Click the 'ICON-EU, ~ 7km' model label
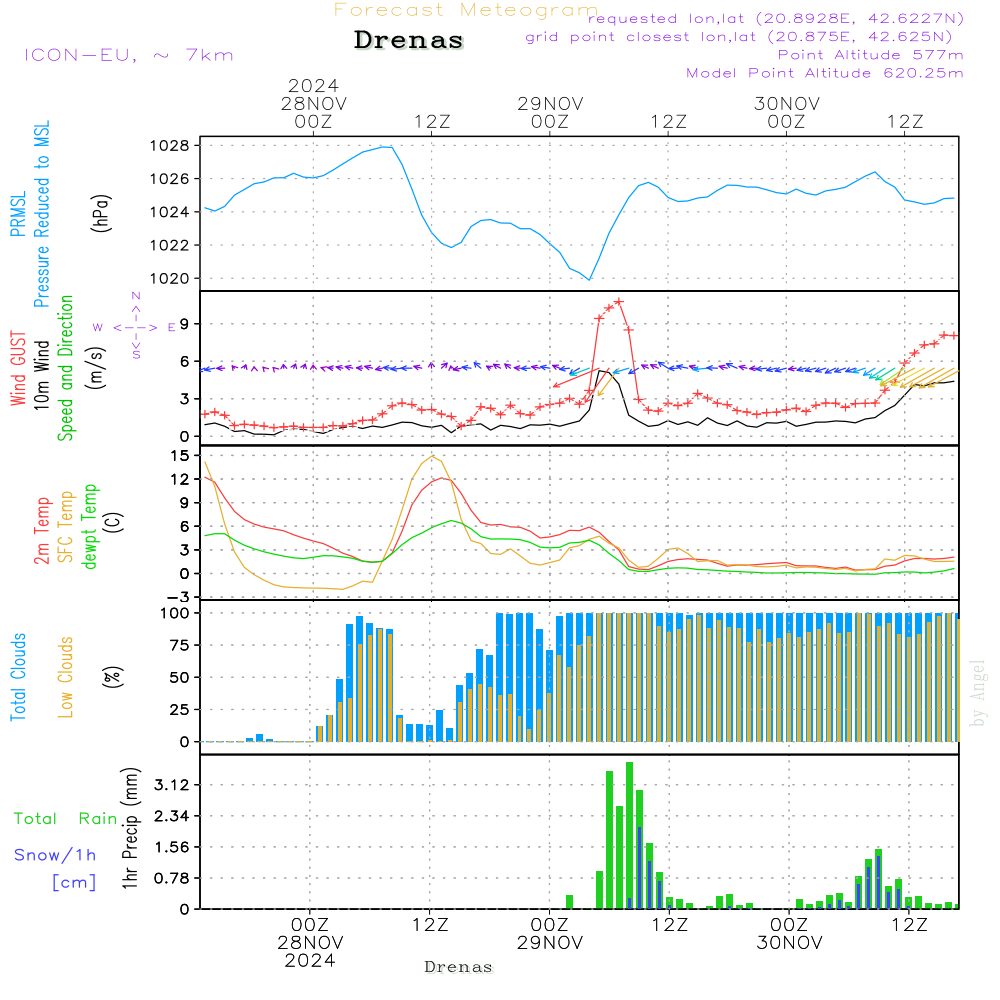 pos(129,55)
